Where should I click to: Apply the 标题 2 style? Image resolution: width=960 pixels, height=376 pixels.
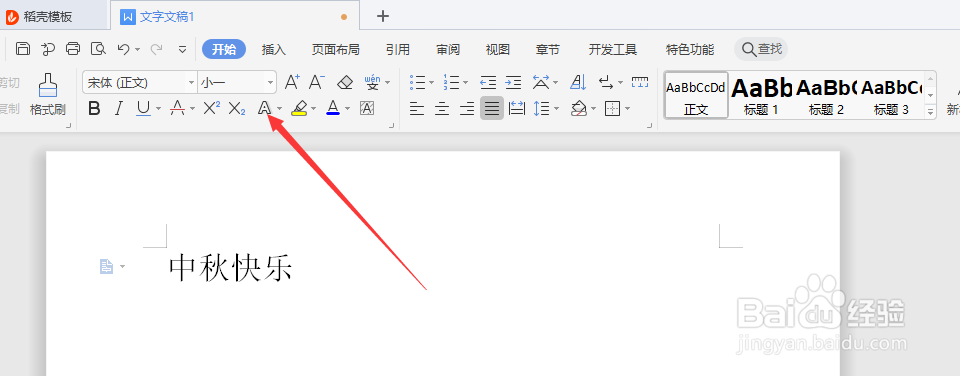click(826, 96)
